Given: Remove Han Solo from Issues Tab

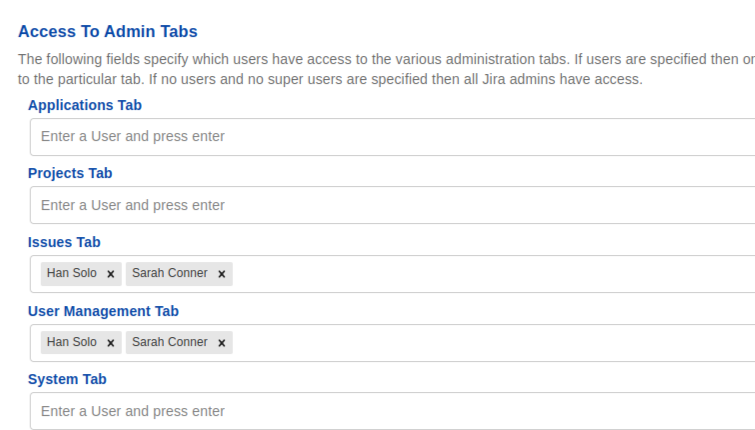Looking at the screenshot, I should point(111,274).
